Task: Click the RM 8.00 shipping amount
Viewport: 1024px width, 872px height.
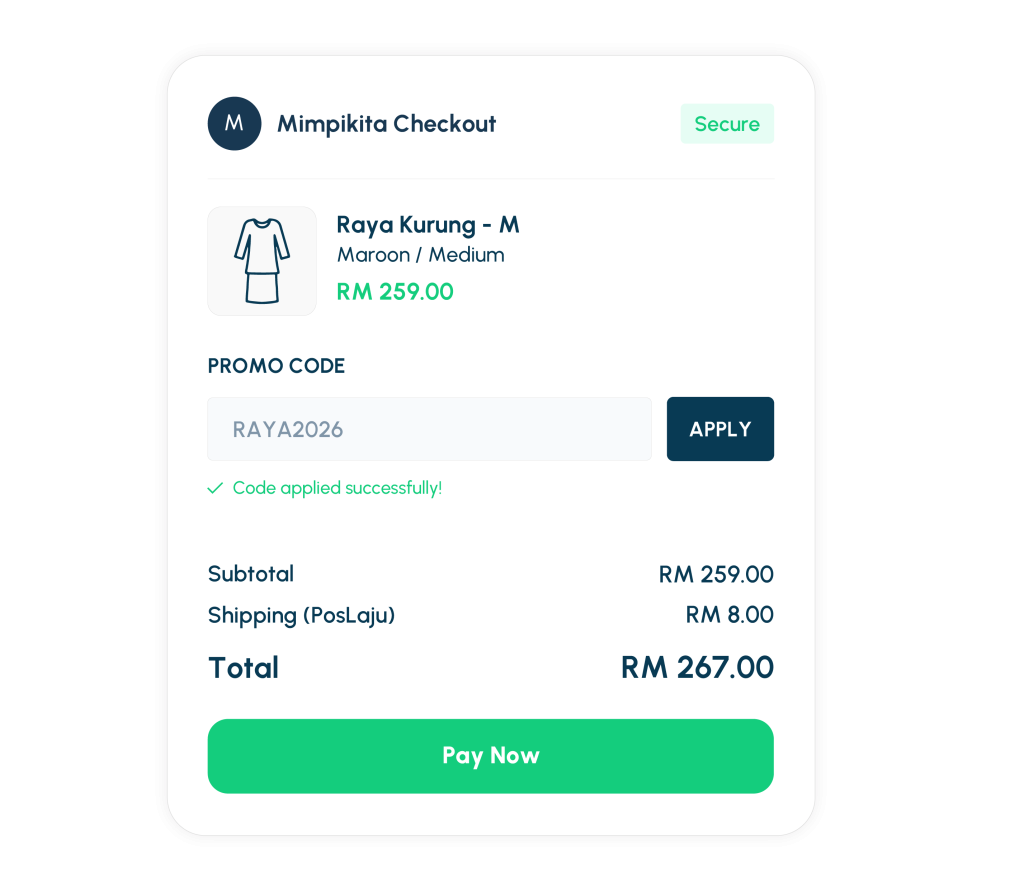Action: [x=729, y=615]
